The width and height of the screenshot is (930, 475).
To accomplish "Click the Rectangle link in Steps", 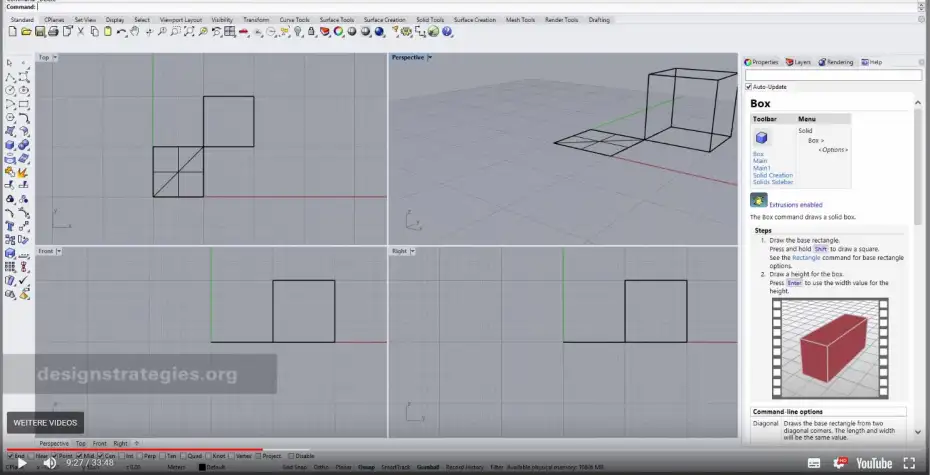I will click(x=806, y=258).
